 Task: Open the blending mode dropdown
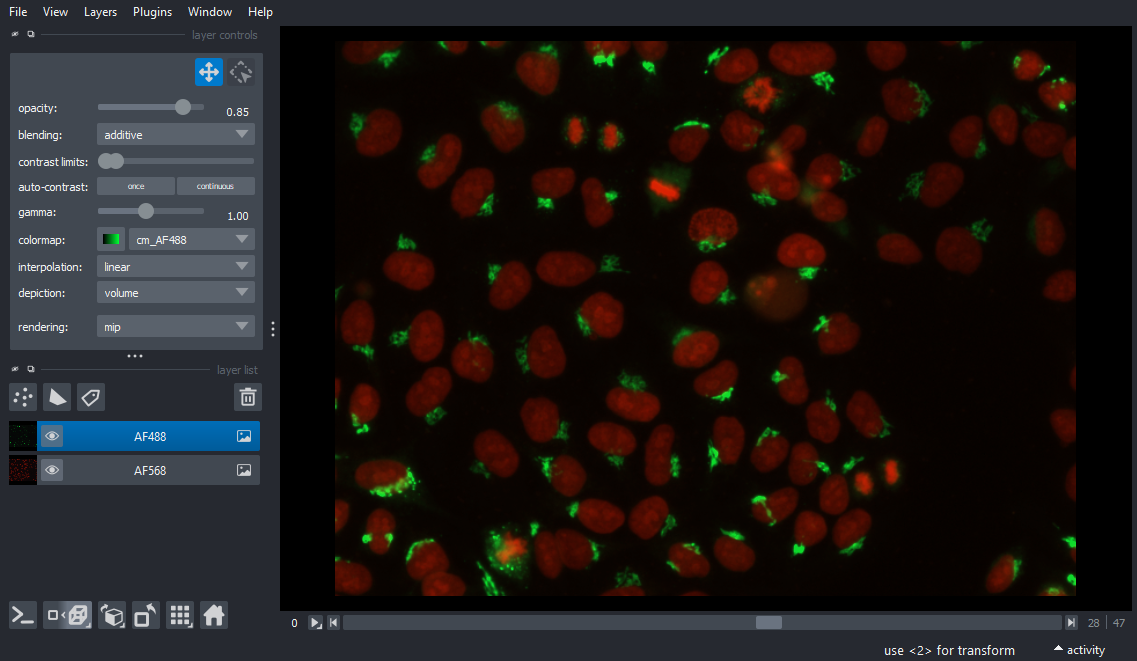[x=175, y=135]
